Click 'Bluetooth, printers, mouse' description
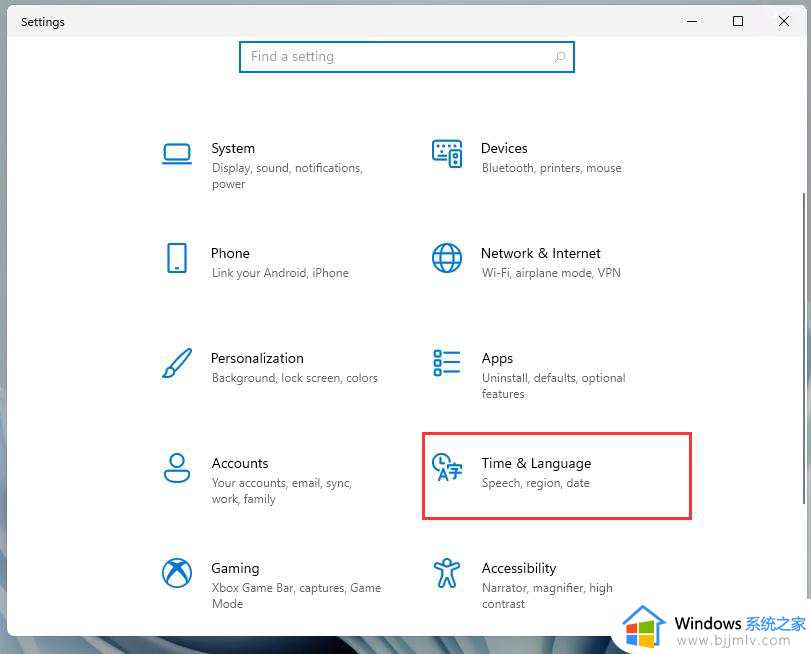The image size is (811, 654). (x=551, y=168)
